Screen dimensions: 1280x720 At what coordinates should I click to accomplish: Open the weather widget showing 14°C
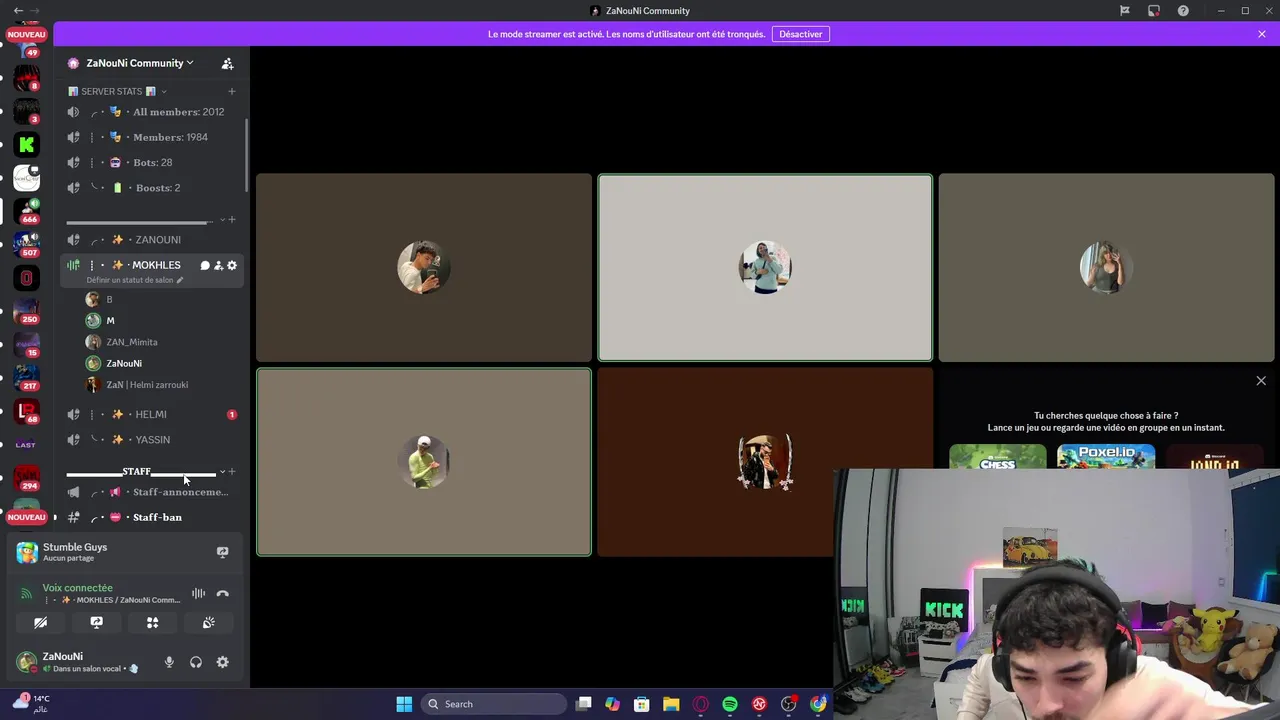(x=30, y=703)
